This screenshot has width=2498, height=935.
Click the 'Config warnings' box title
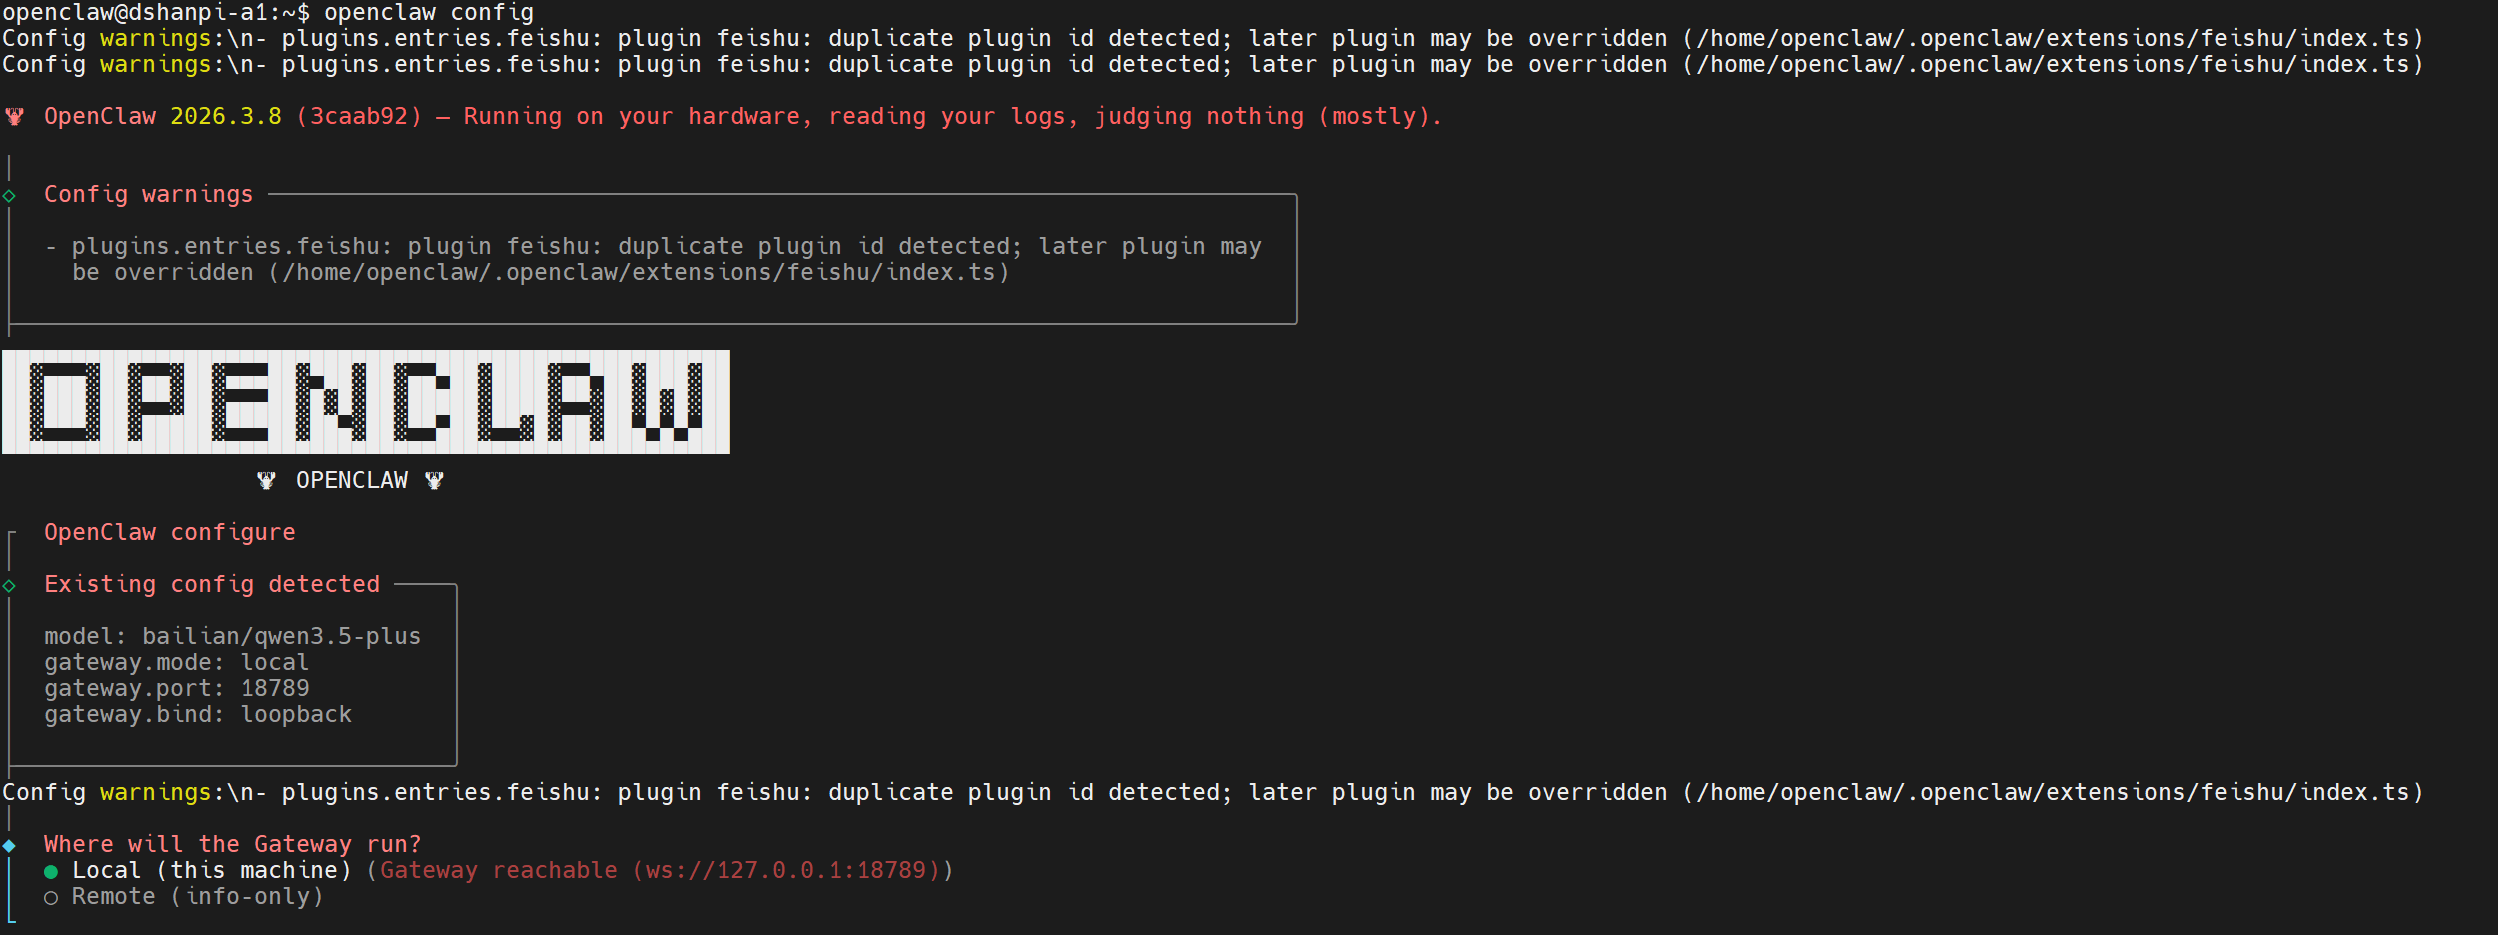click(x=148, y=195)
